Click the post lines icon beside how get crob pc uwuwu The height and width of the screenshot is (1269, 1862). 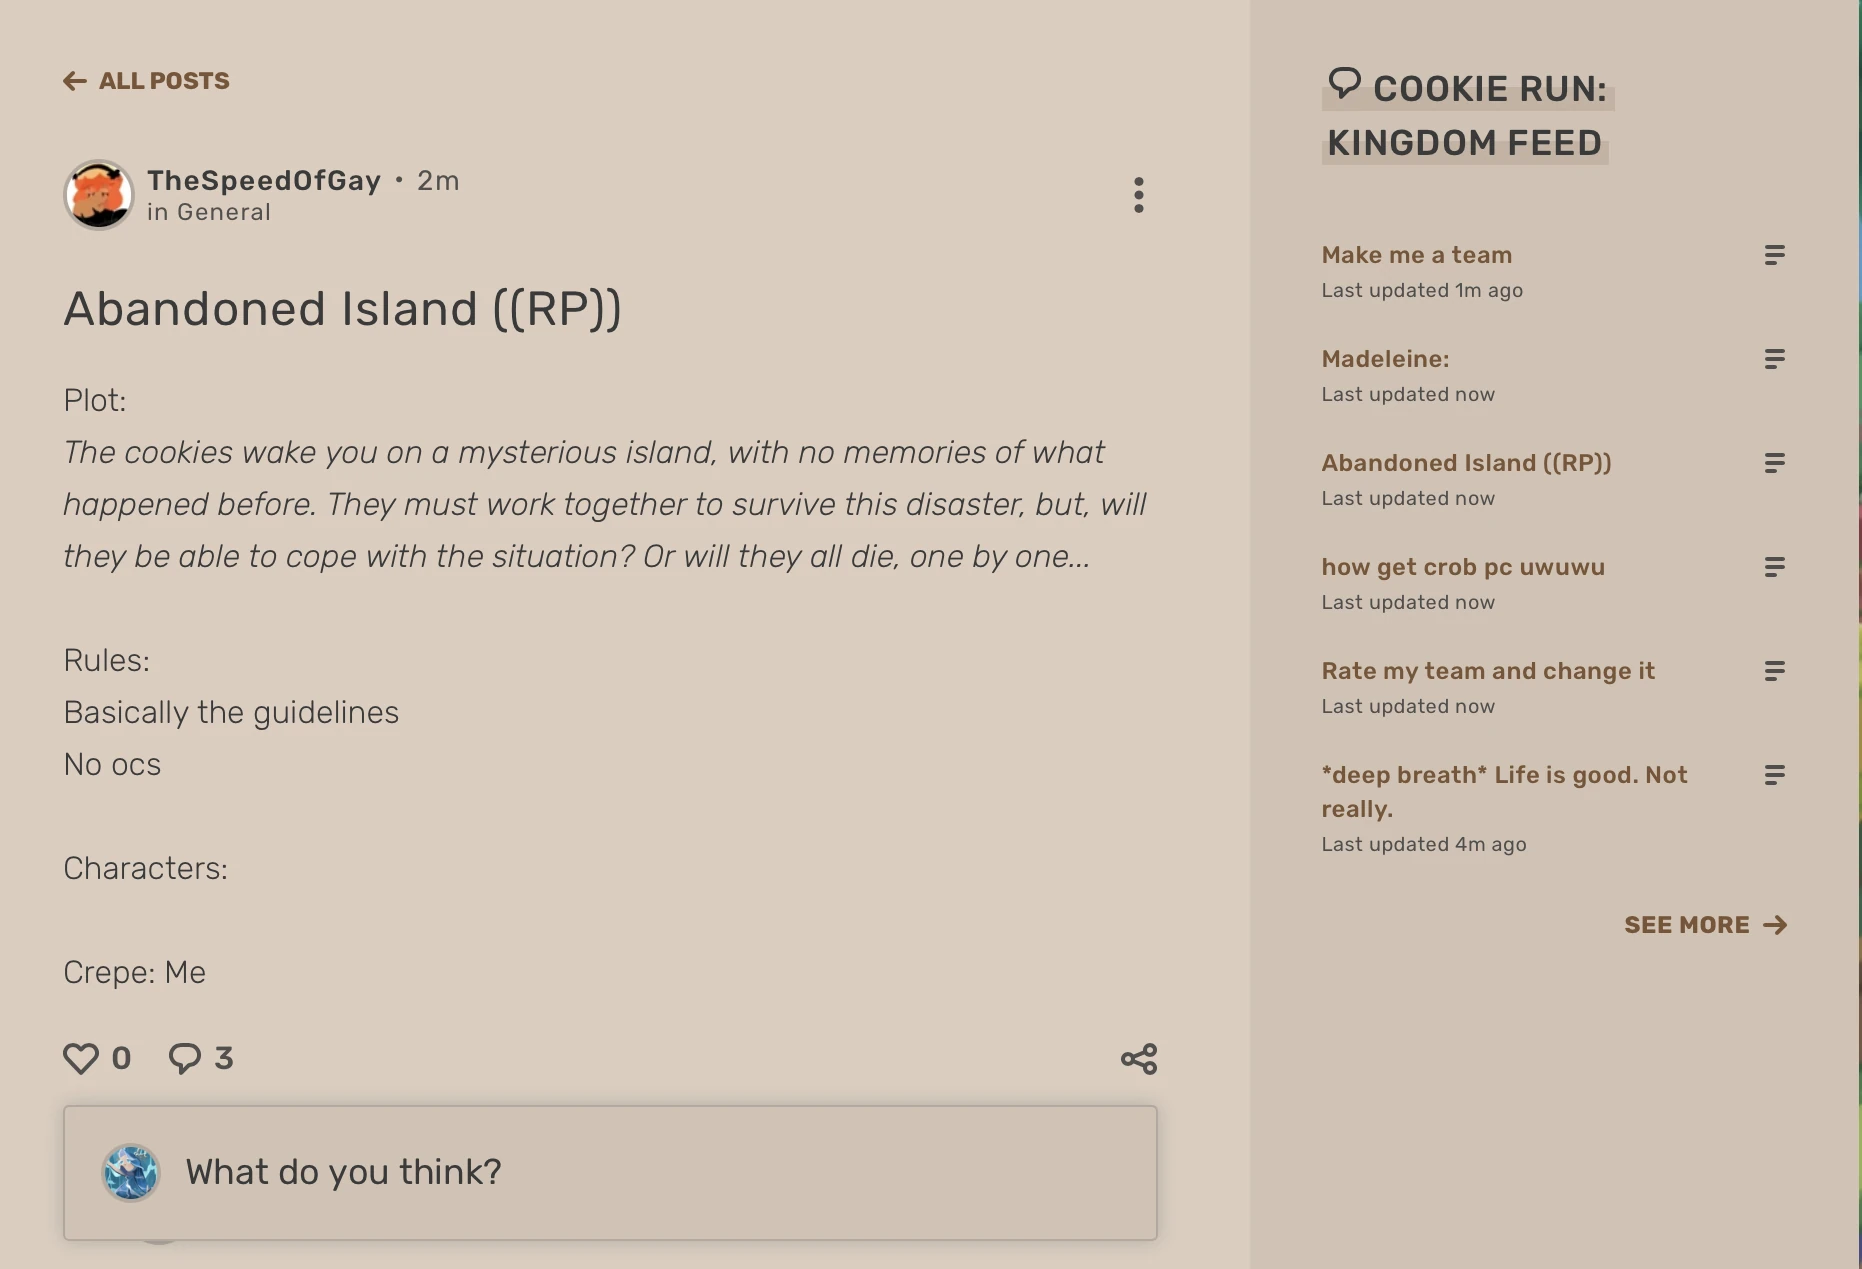coord(1774,567)
